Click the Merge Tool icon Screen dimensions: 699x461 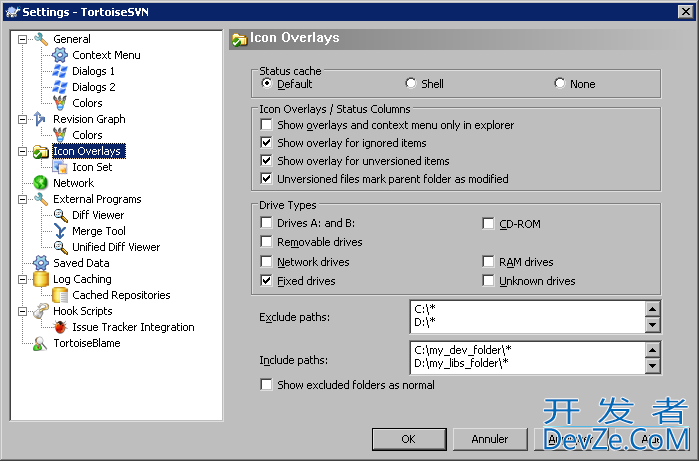pos(60,231)
